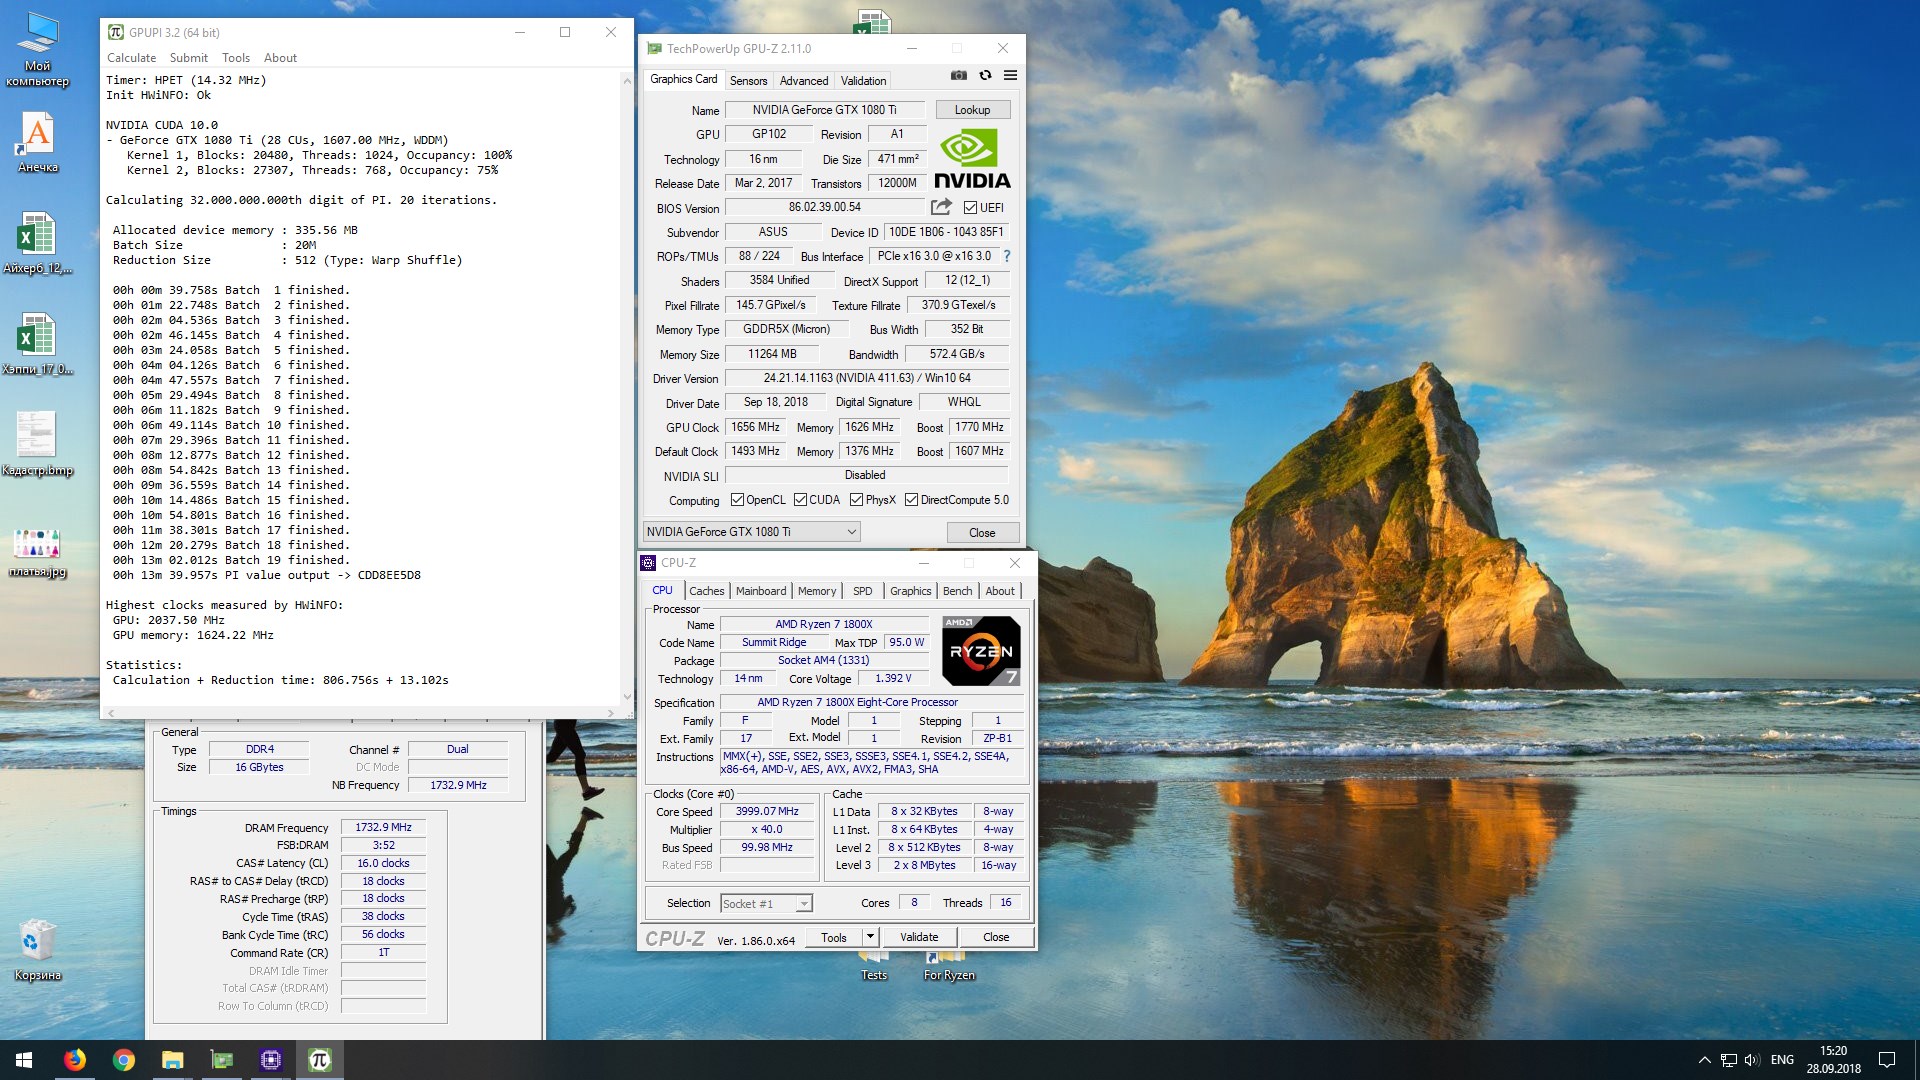This screenshot has width=1920, height=1080.
Task: Switch to the Advanced tab in GPU-Z
Action: pos(804,81)
